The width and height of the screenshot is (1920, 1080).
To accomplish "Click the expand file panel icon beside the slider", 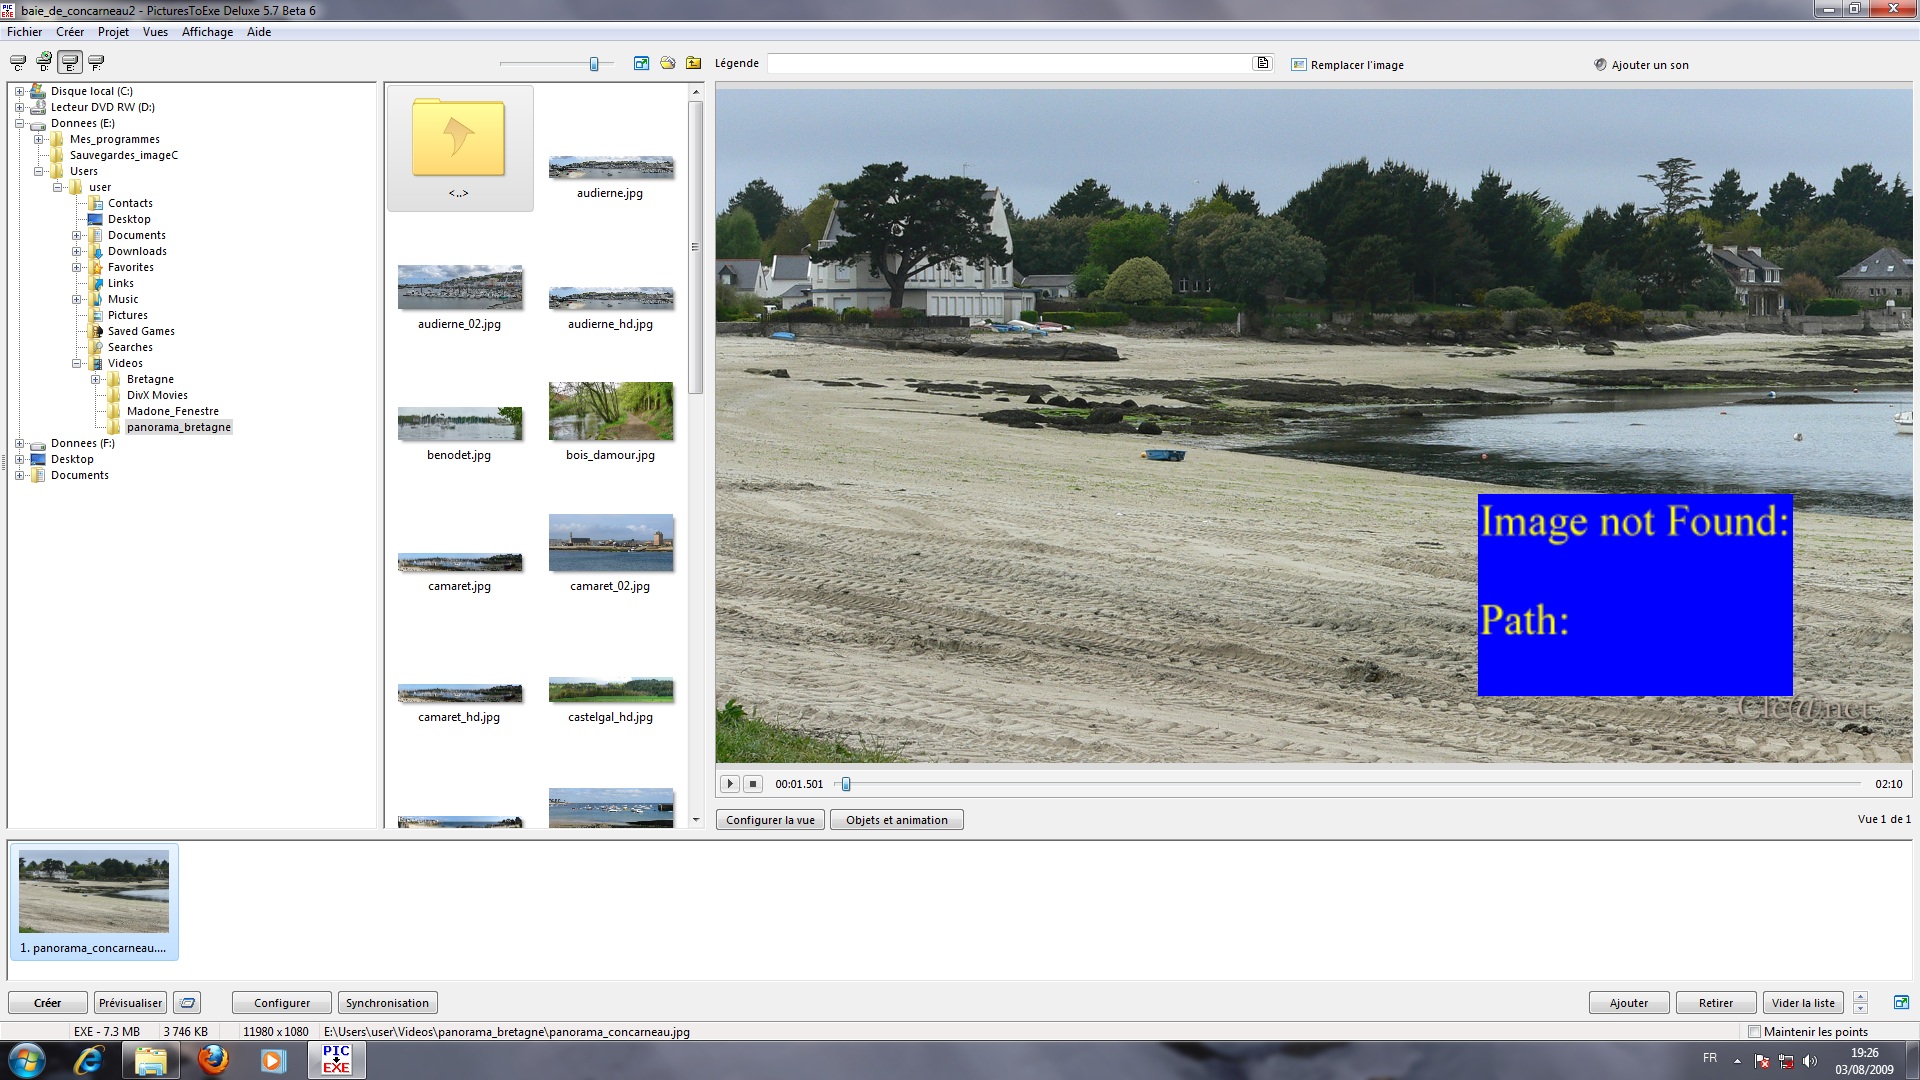I will pos(641,63).
